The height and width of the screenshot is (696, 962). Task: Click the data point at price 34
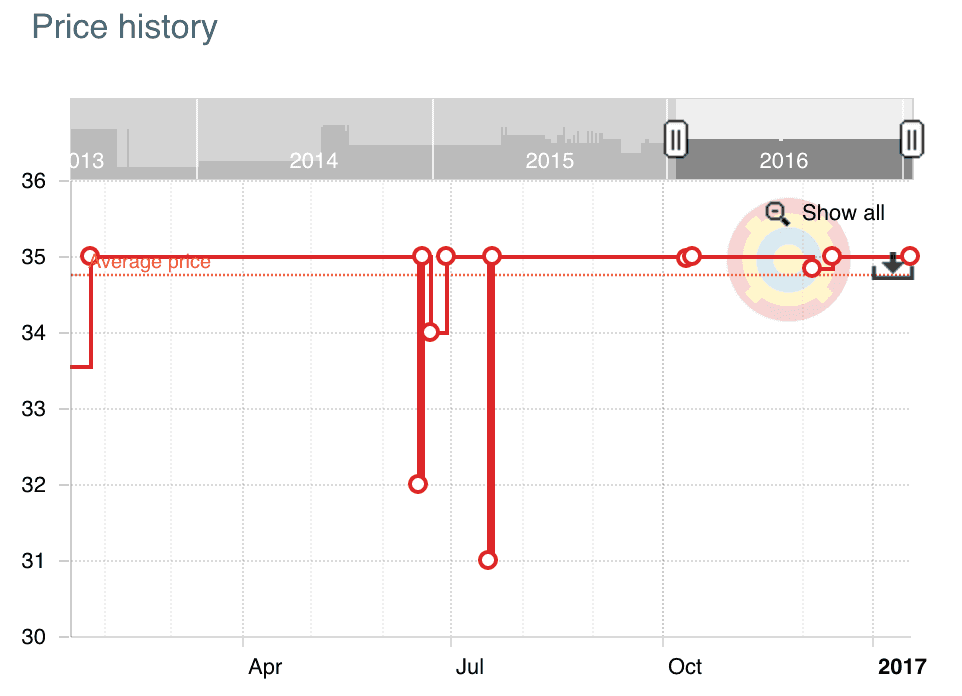(x=430, y=332)
